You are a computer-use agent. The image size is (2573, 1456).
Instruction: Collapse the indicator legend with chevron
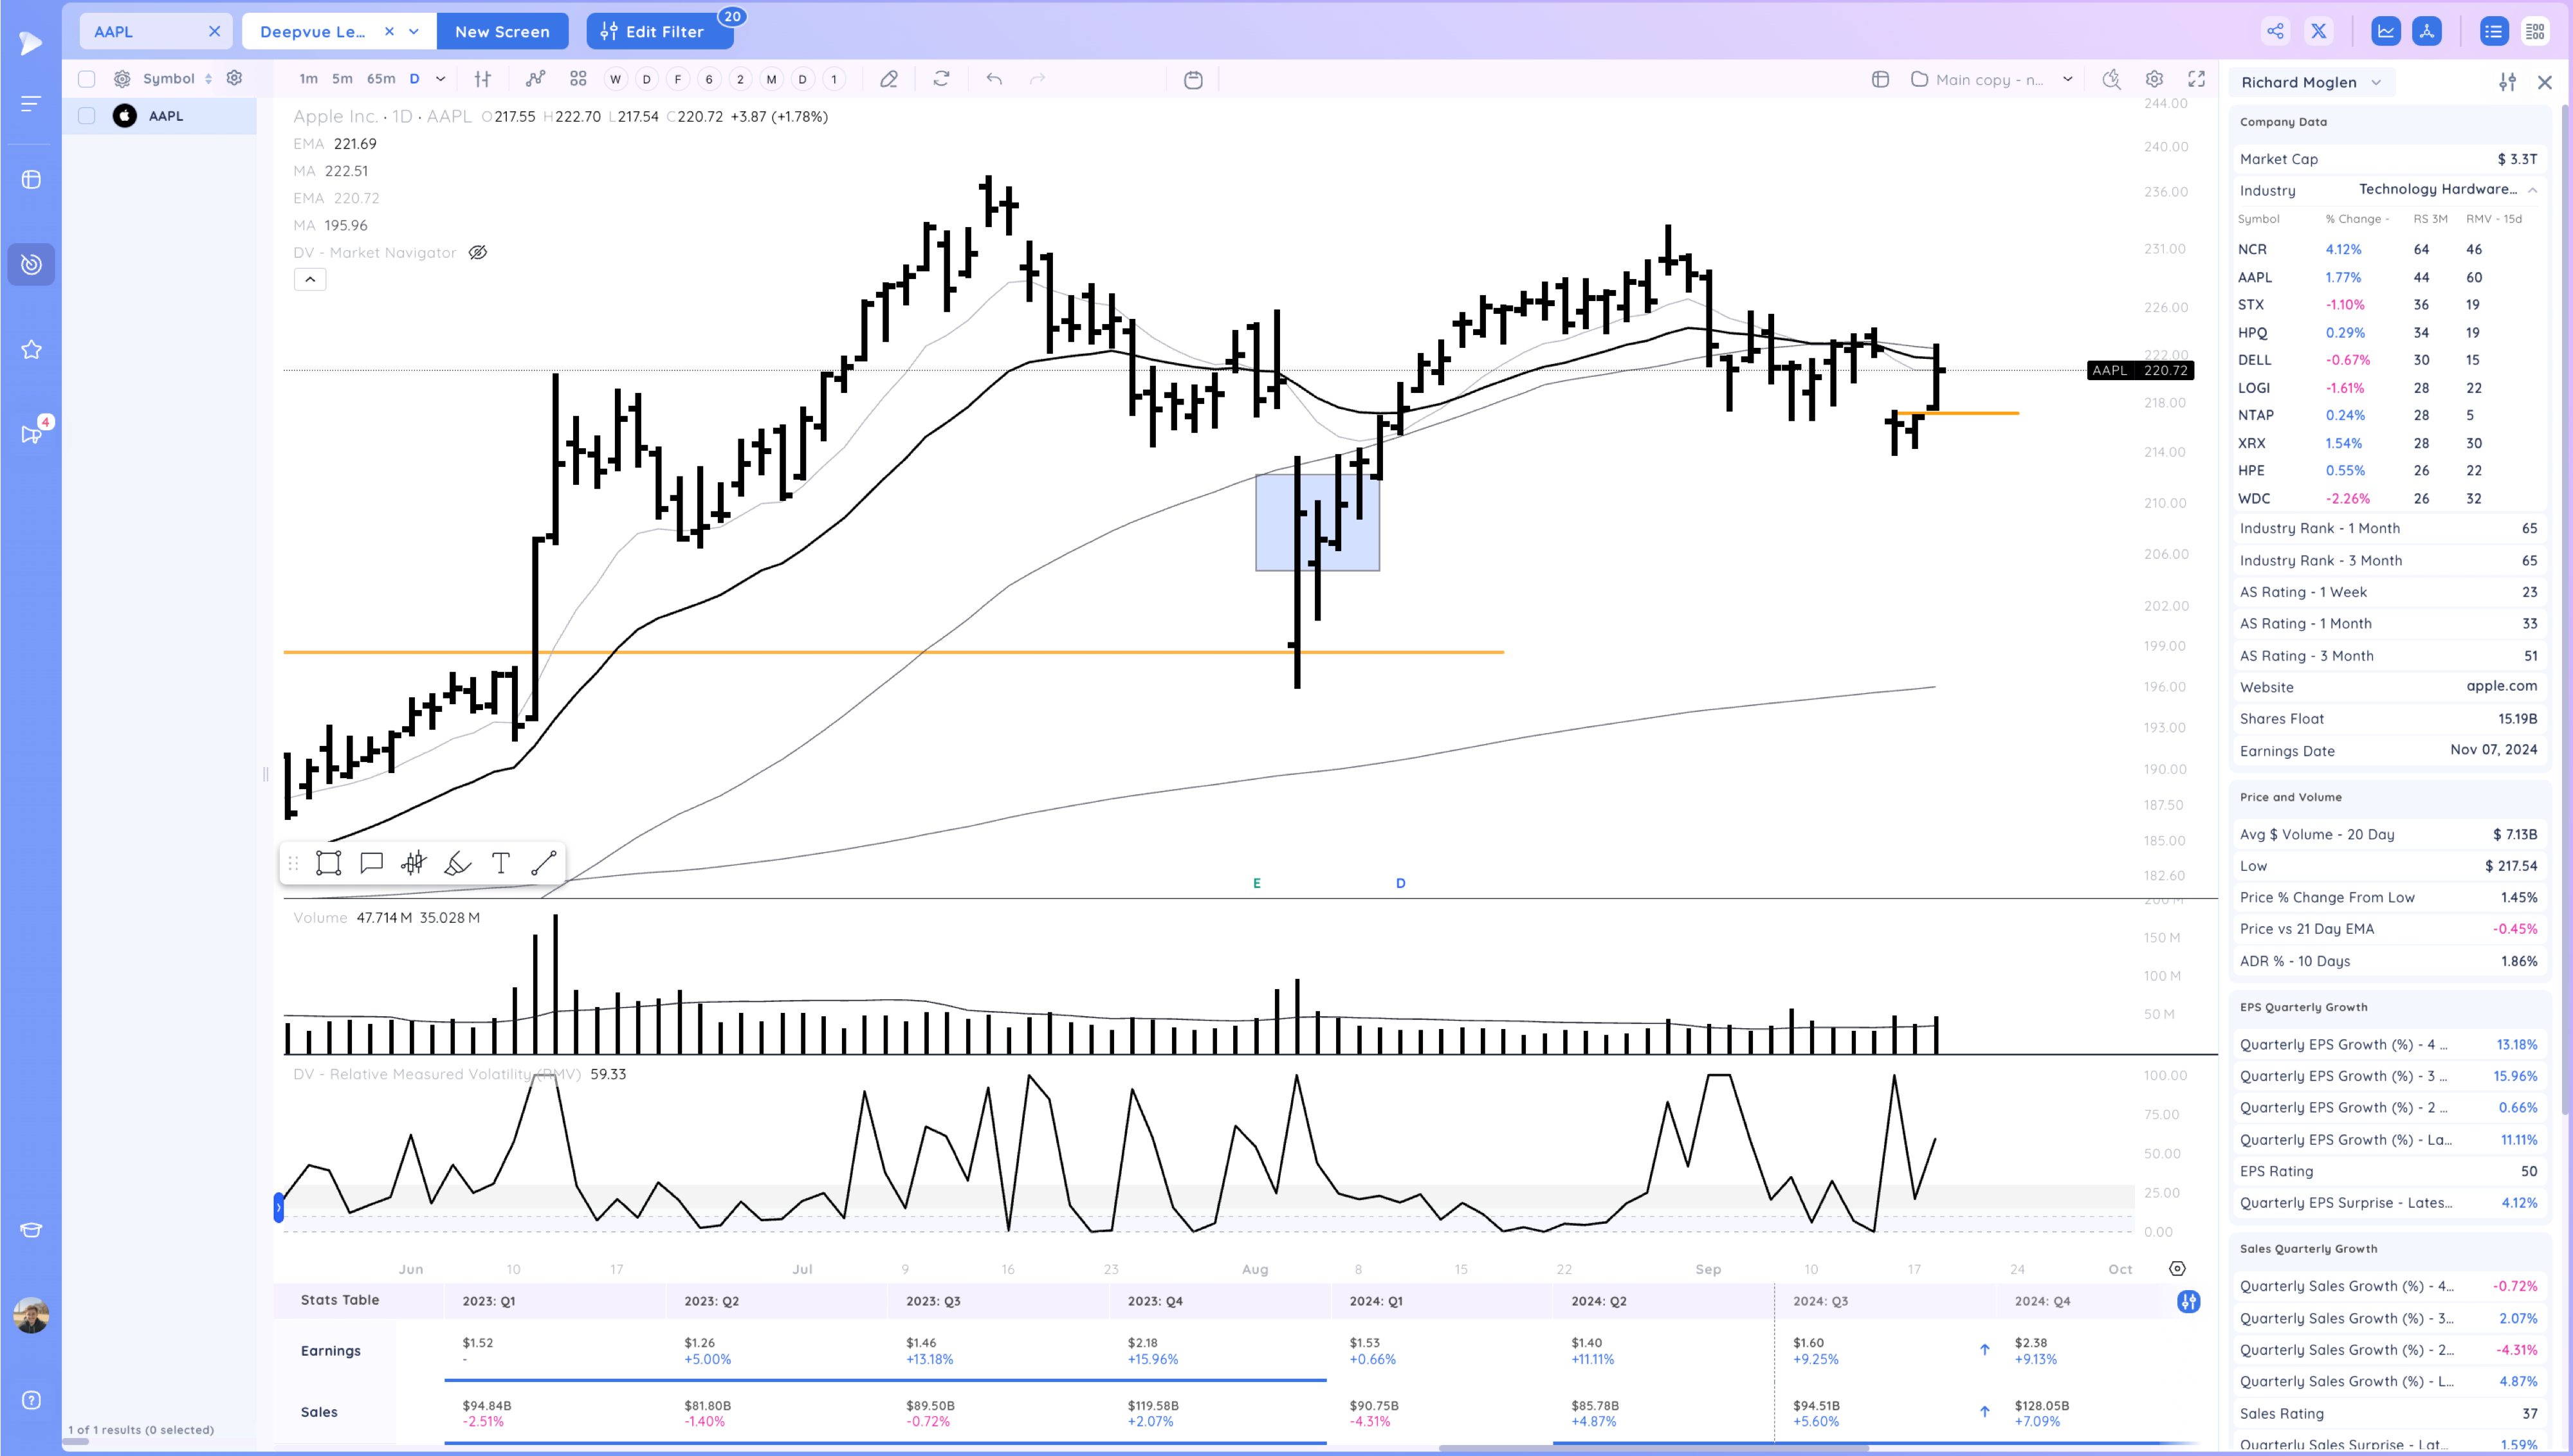(x=310, y=280)
